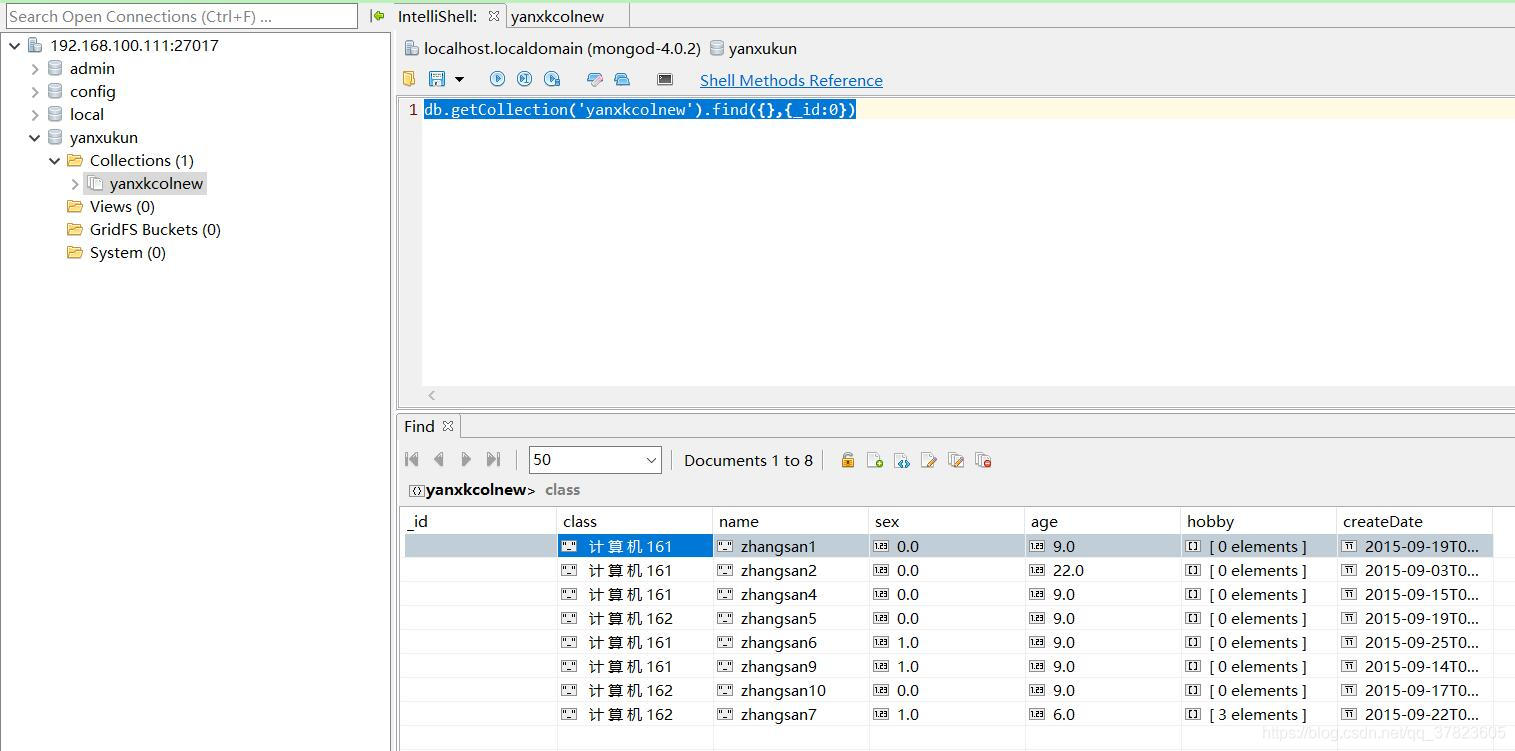This screenshot has height=751, width=1515.
Task: Select the createDate cell 2015-09-25T0...
Action: (1414, 642)
